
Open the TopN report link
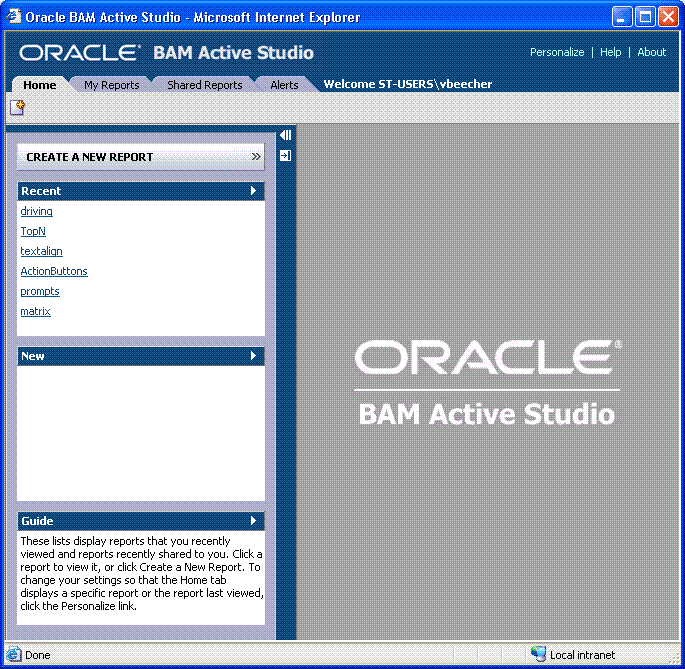[33, 231]
